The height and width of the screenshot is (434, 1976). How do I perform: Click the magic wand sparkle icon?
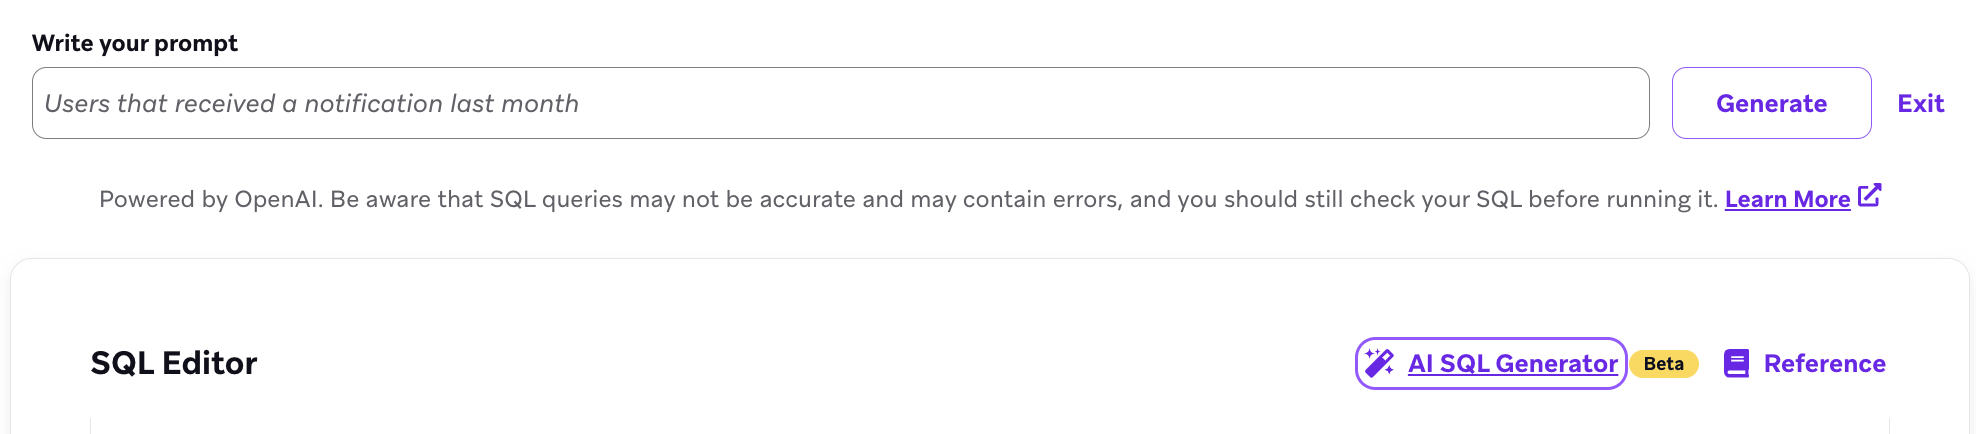[x=1380, y=363]
